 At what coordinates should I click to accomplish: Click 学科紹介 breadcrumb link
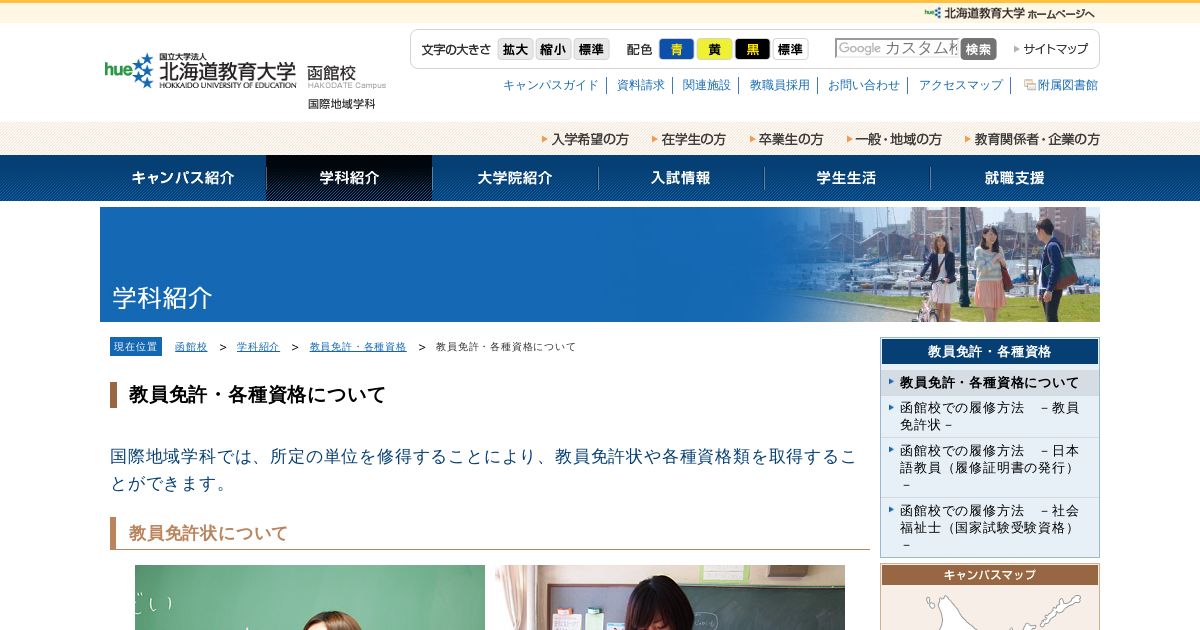258,347
